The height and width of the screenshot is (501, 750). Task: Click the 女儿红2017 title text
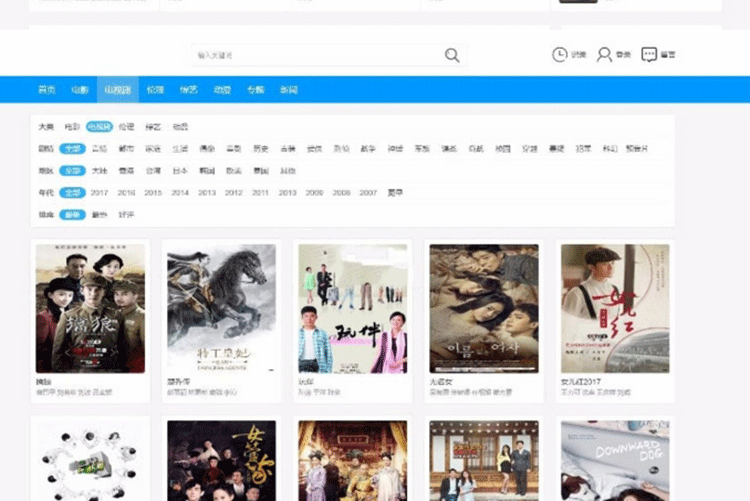coord(581,382)
